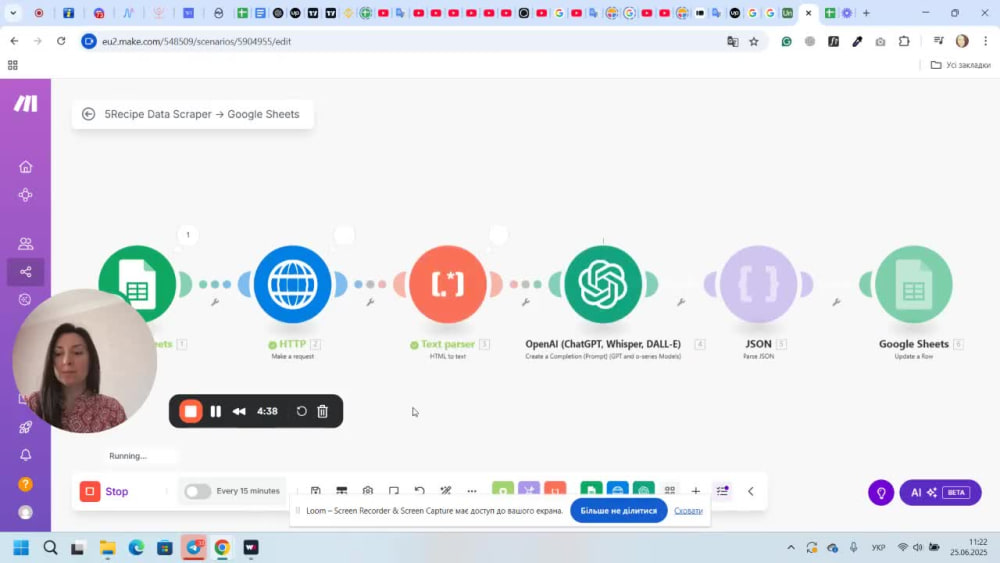Viewport: 1000px width, 563px height.
Task: Open the orange Help question mark
Action: (26, 484)
